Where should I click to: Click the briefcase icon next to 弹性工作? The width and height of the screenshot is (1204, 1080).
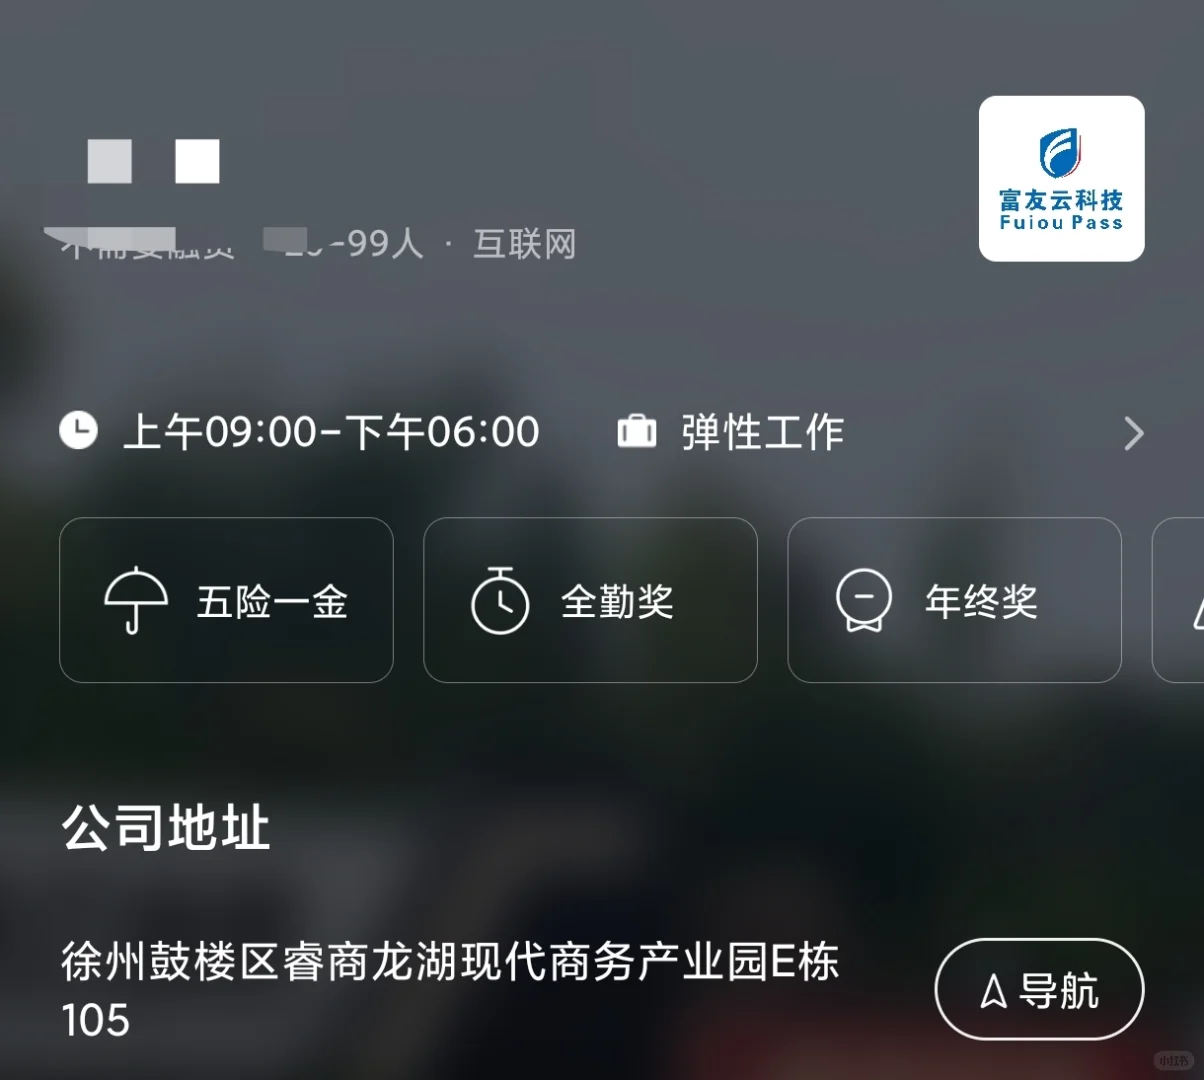coord(637,431)
